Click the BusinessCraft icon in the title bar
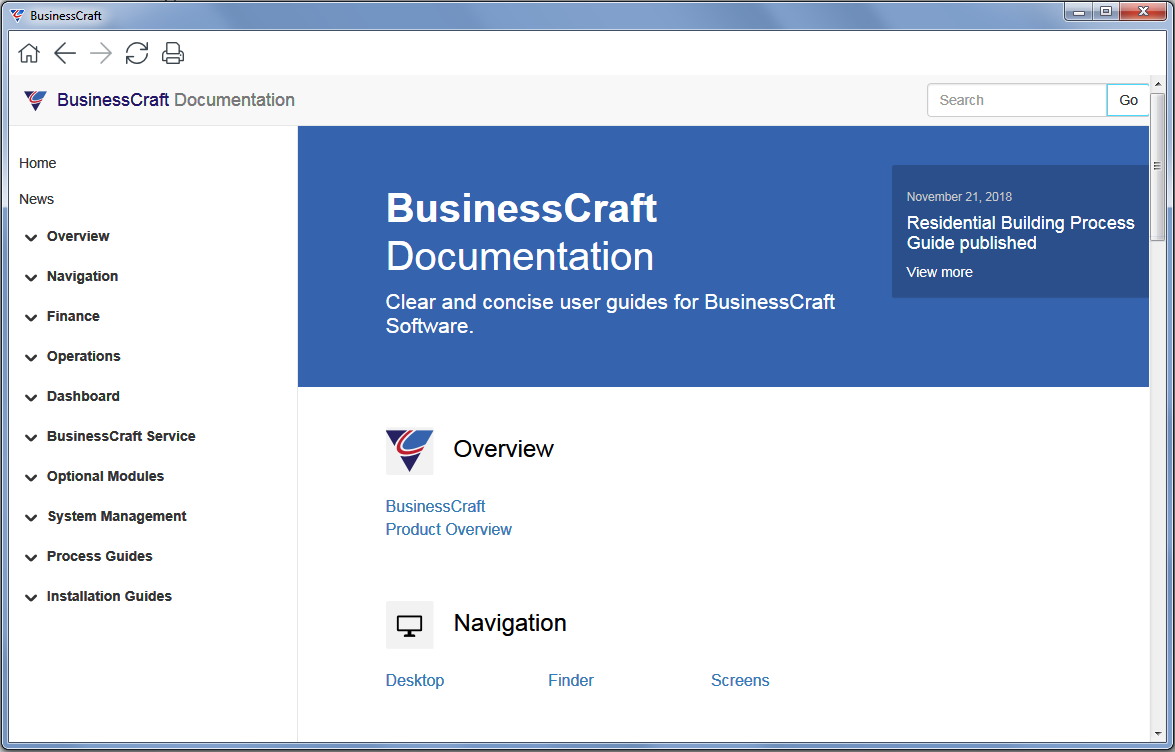Image resolution: width=1175 pixels, height=752 pixels. [17, 15]
